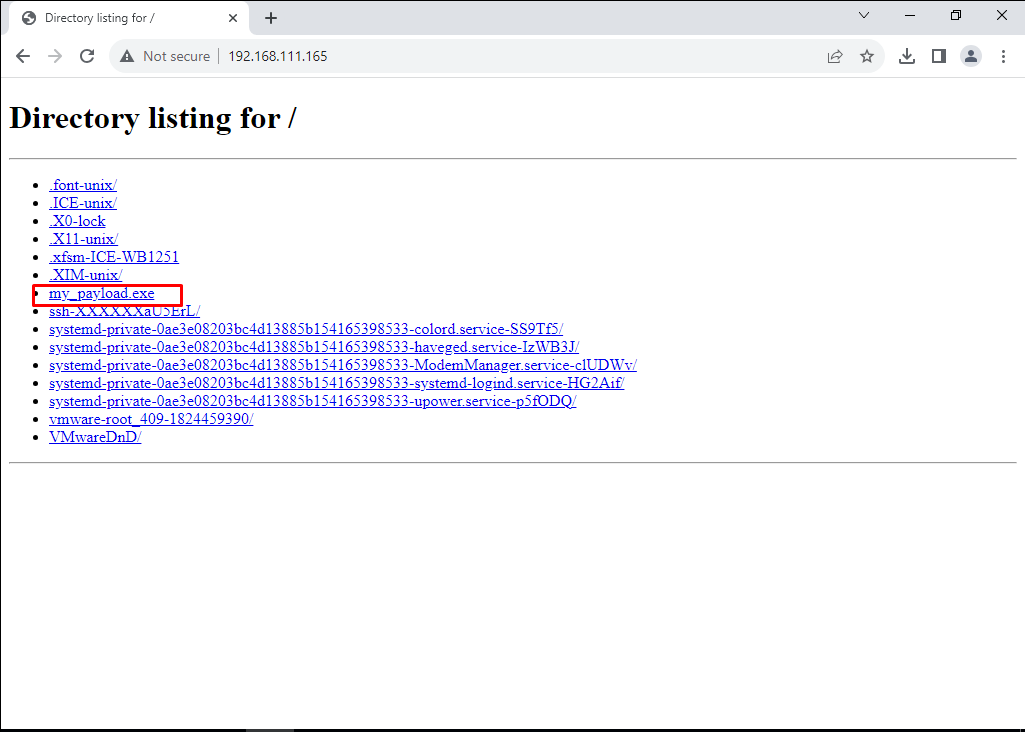
Task: Toggle the browser side panel
Action: [938, 57]
